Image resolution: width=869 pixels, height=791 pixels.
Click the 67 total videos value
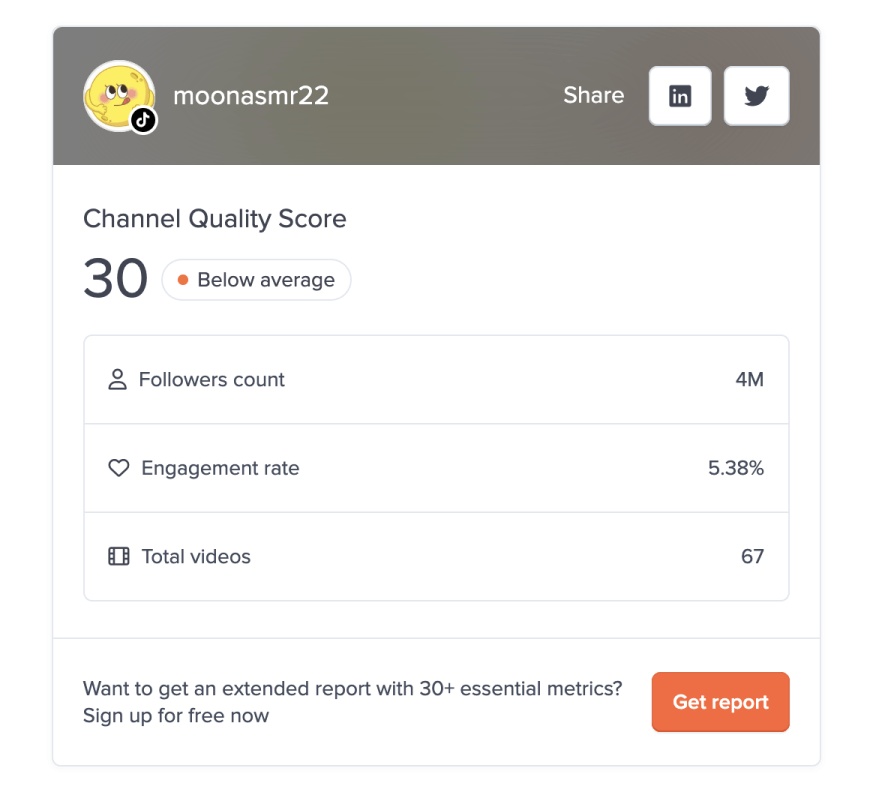pyautogui.click(x=753, y=556)
